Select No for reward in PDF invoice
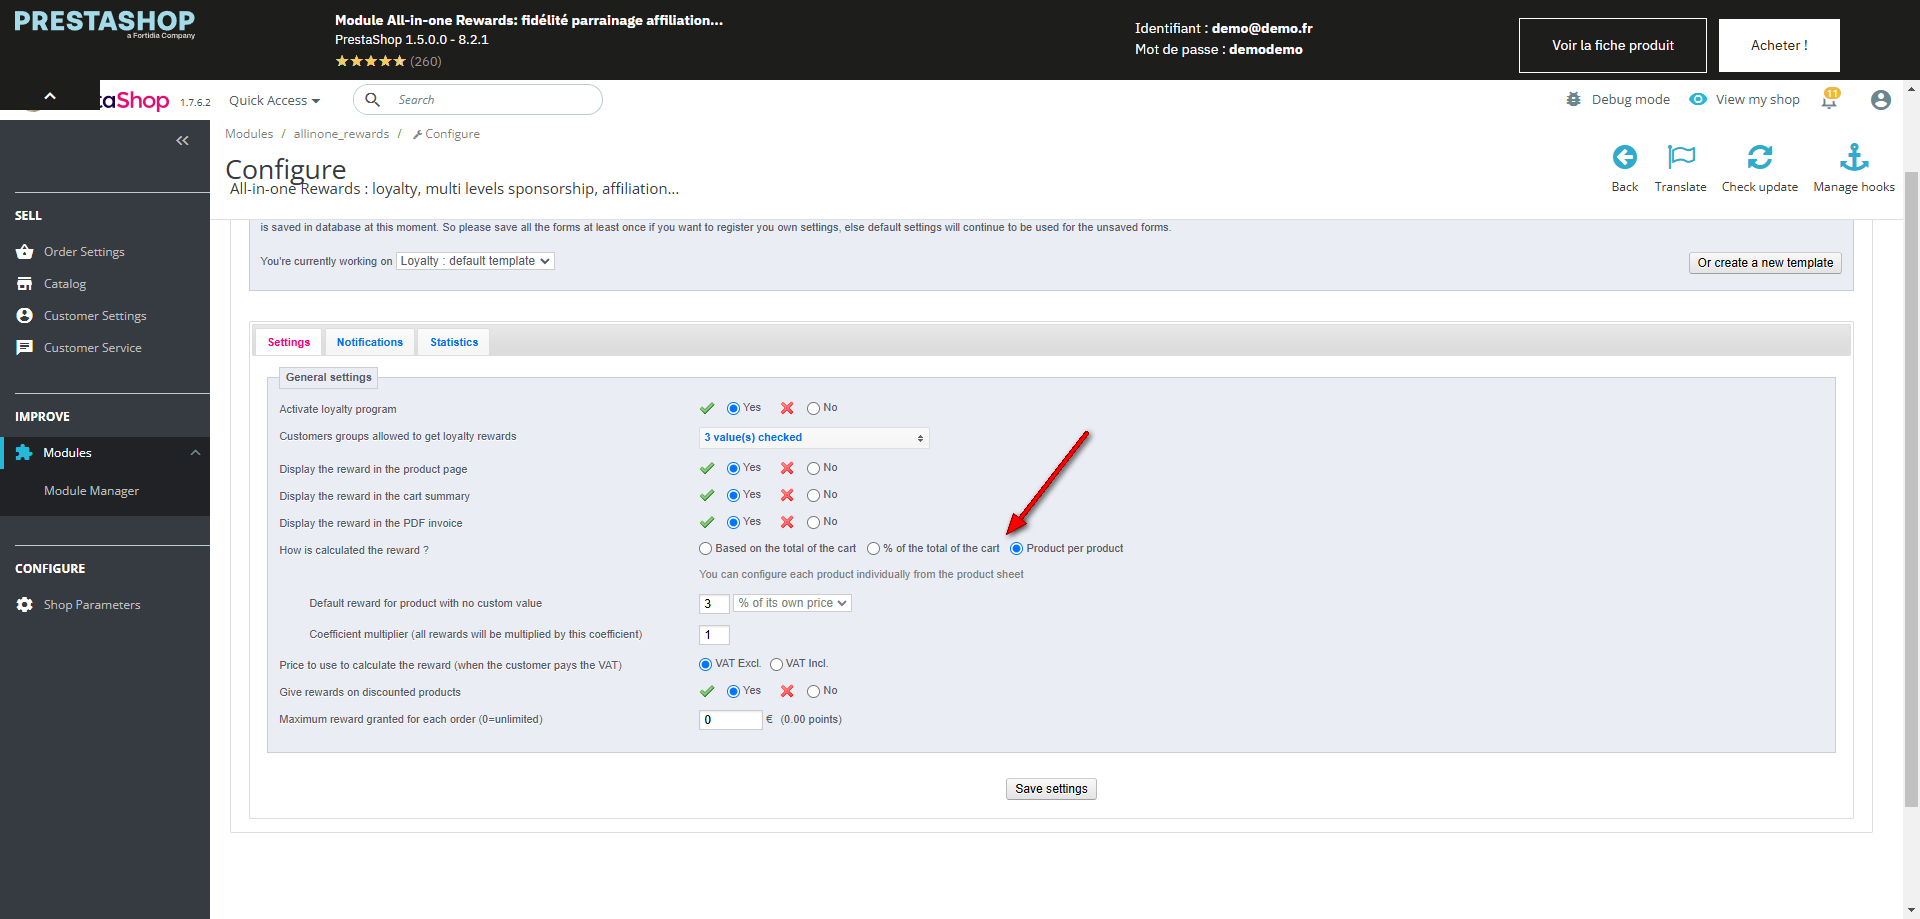This screenshot has width=1920, height=919. (x=813, y=522)
